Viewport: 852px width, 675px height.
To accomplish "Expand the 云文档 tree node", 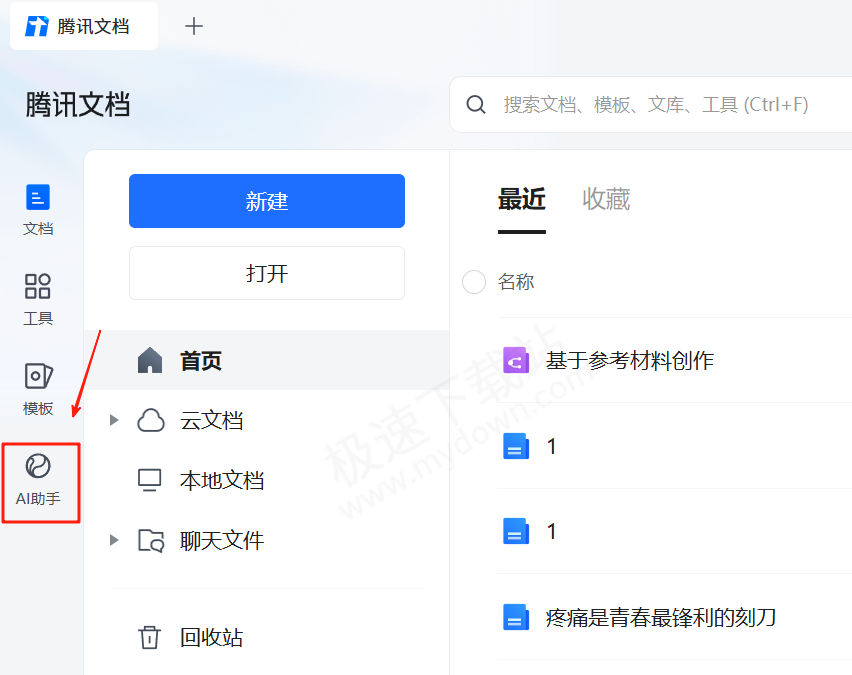I will [113, 420].
